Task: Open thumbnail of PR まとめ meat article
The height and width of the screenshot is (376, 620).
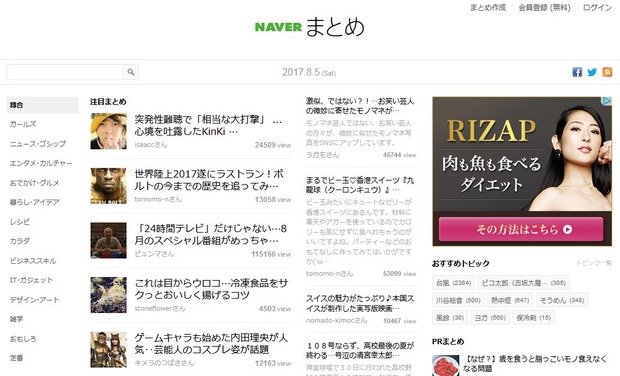Action: 446,365
